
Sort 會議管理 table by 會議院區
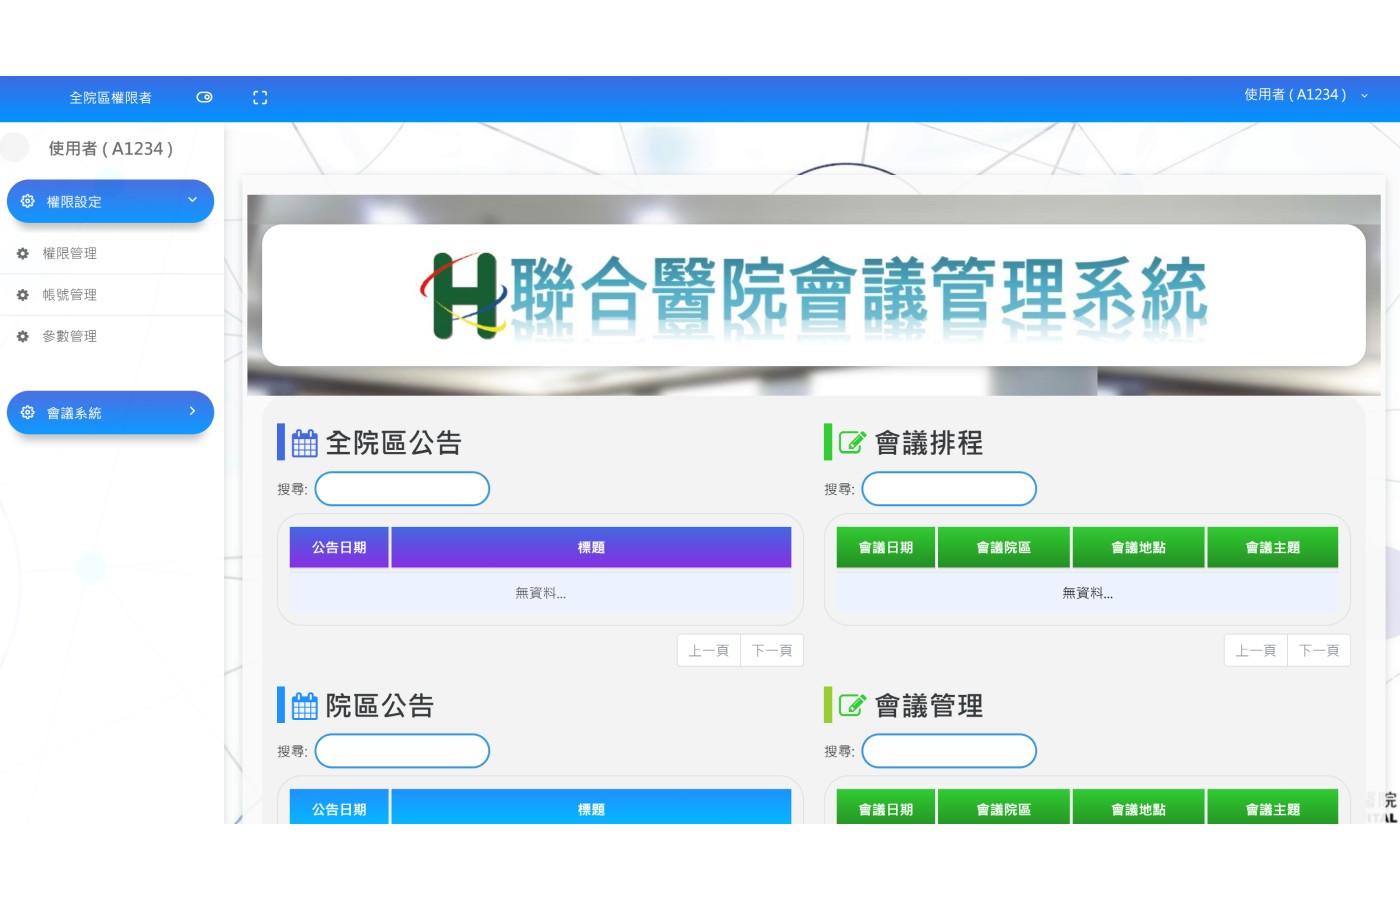click(1004, 807)
